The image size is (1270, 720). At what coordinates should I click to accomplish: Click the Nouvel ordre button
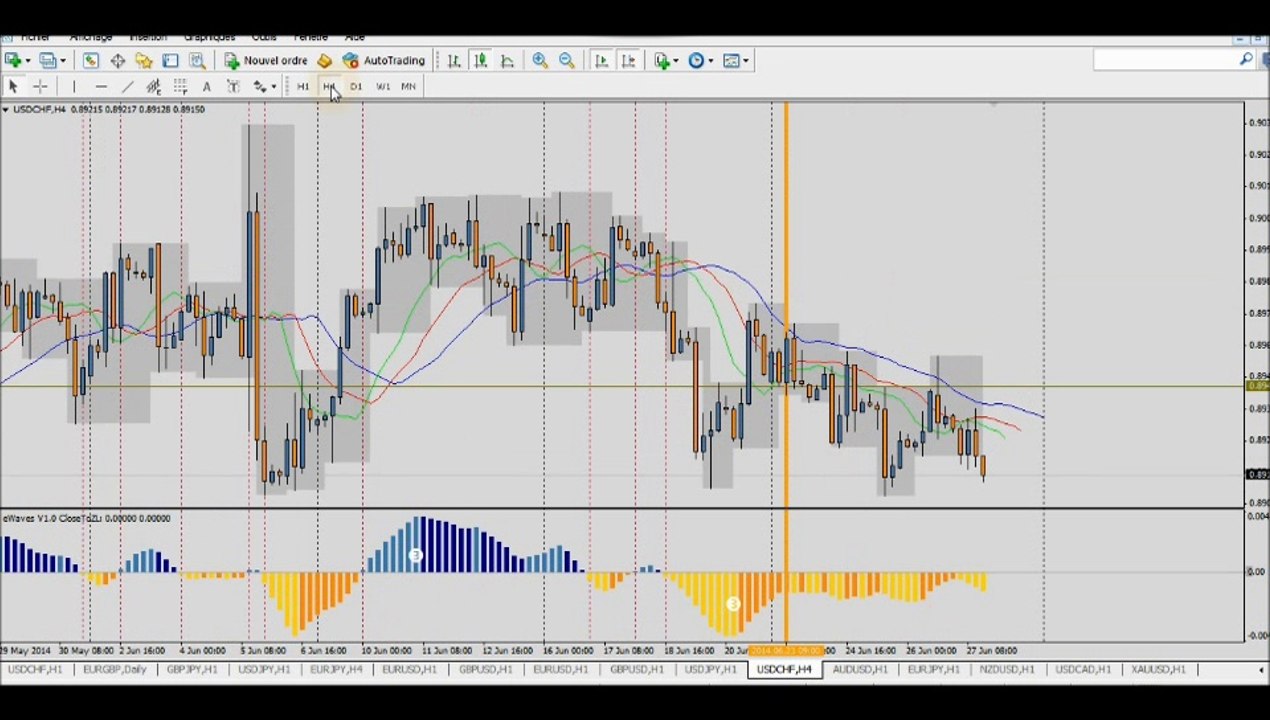tap(266, 61)
